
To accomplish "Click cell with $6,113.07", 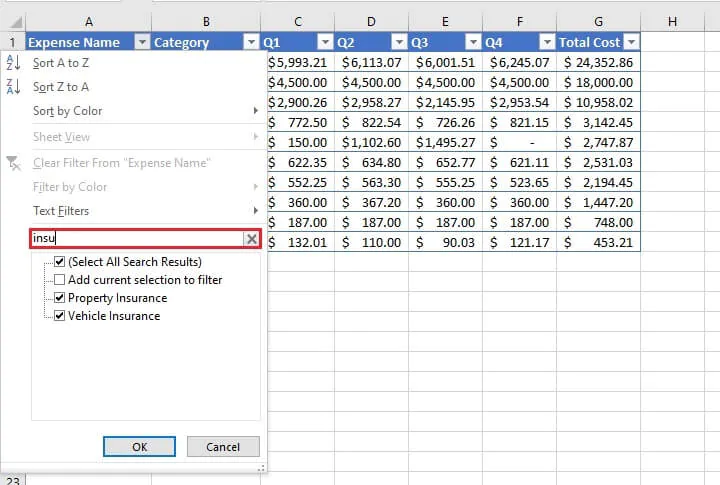I will (x=371, y=62).
